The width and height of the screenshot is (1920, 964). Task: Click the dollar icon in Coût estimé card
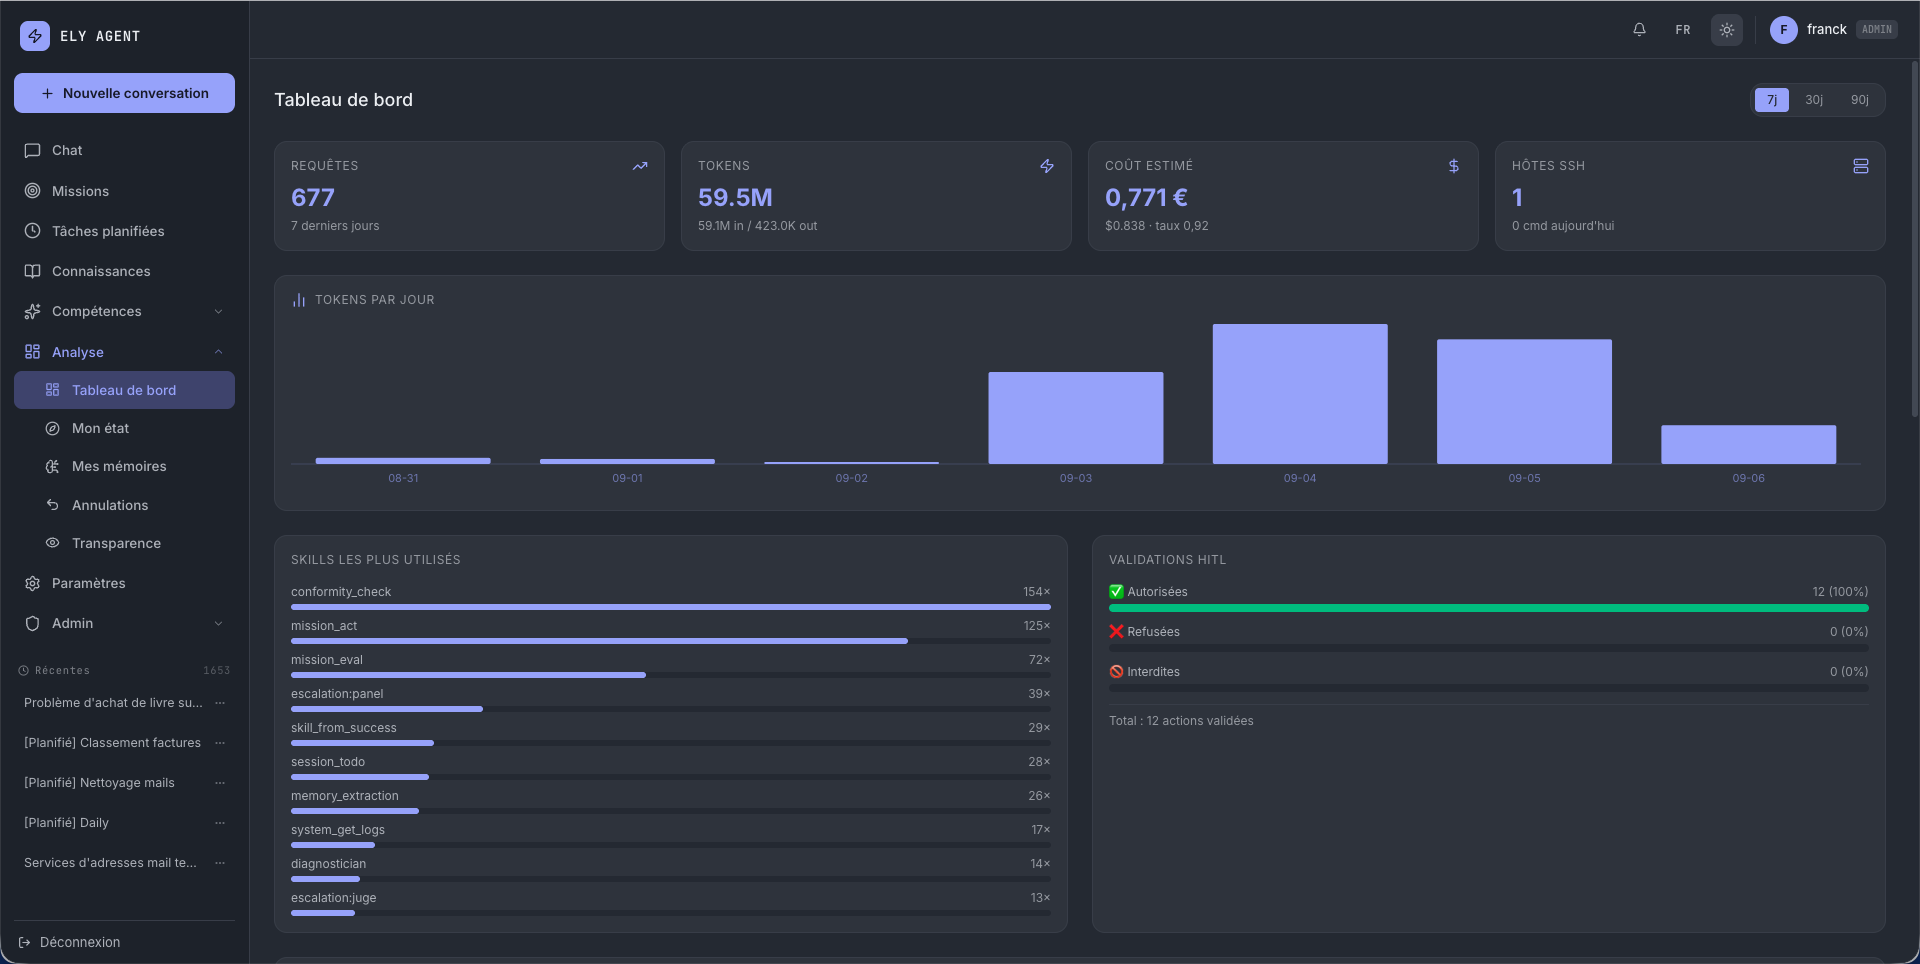point(1454,166)
